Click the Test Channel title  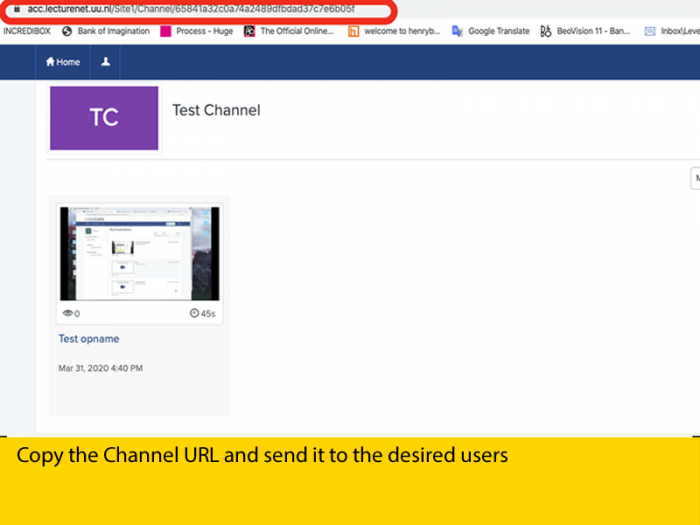pos(216,110)
